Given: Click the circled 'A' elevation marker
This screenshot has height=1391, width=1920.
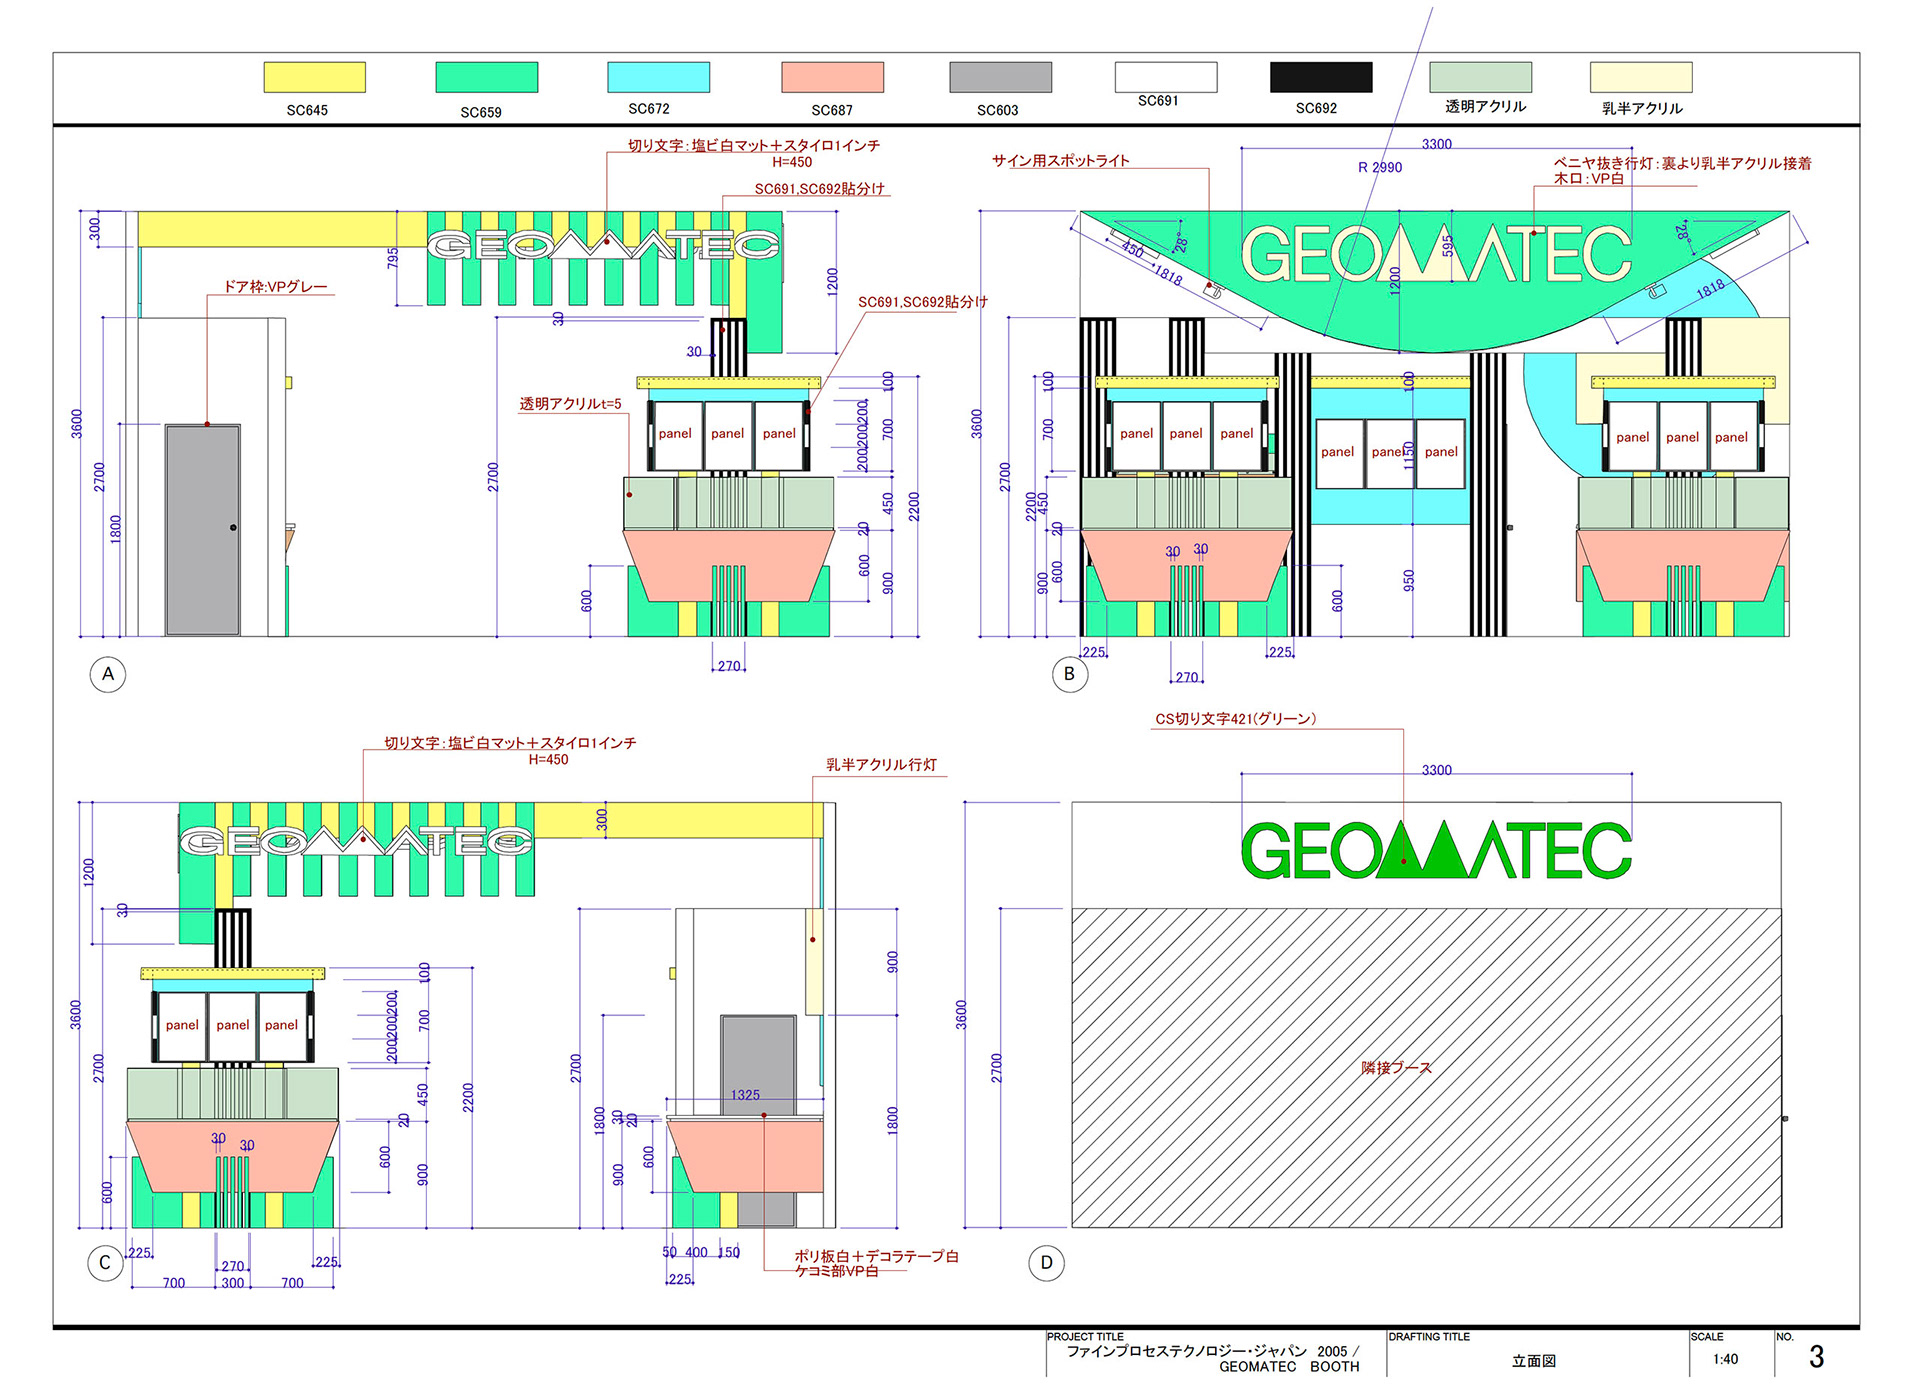Looking at the screenshot, I should pos(108,674).
